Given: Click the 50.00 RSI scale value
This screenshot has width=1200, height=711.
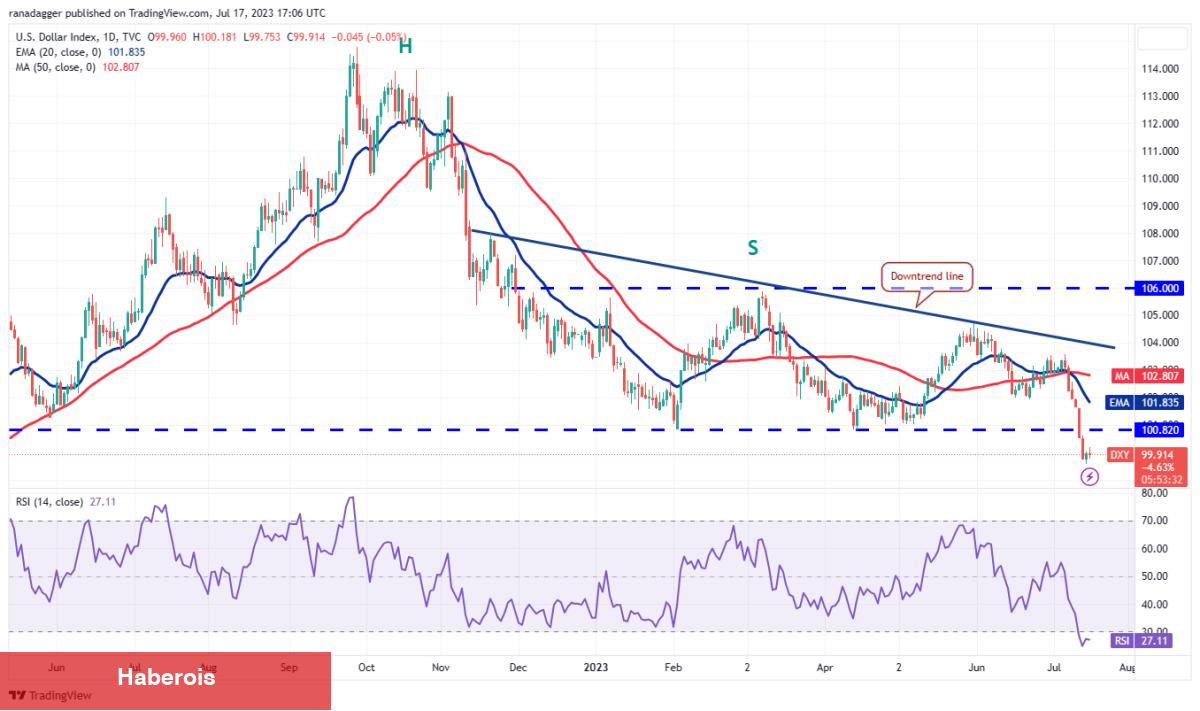Looking at the screenshot, I should point(1155,576).
